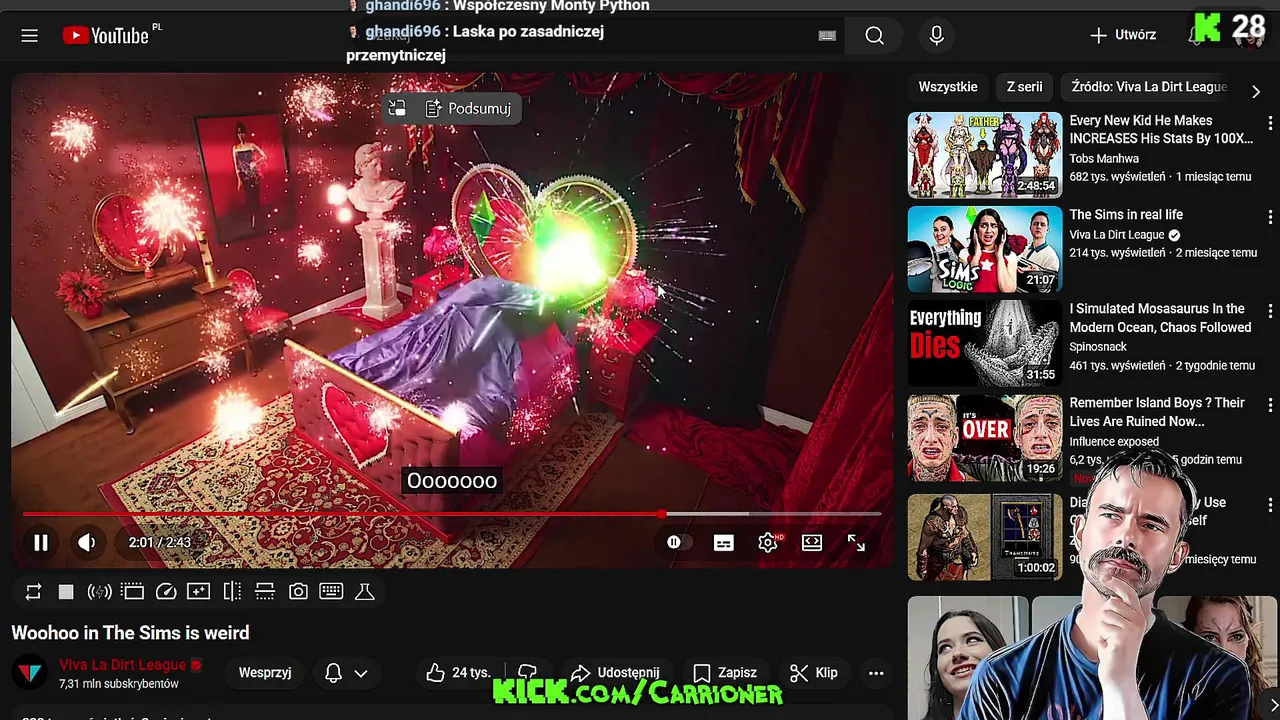
Task: Open Viva La Dirt League channel avatar
Action: [29, 672]
